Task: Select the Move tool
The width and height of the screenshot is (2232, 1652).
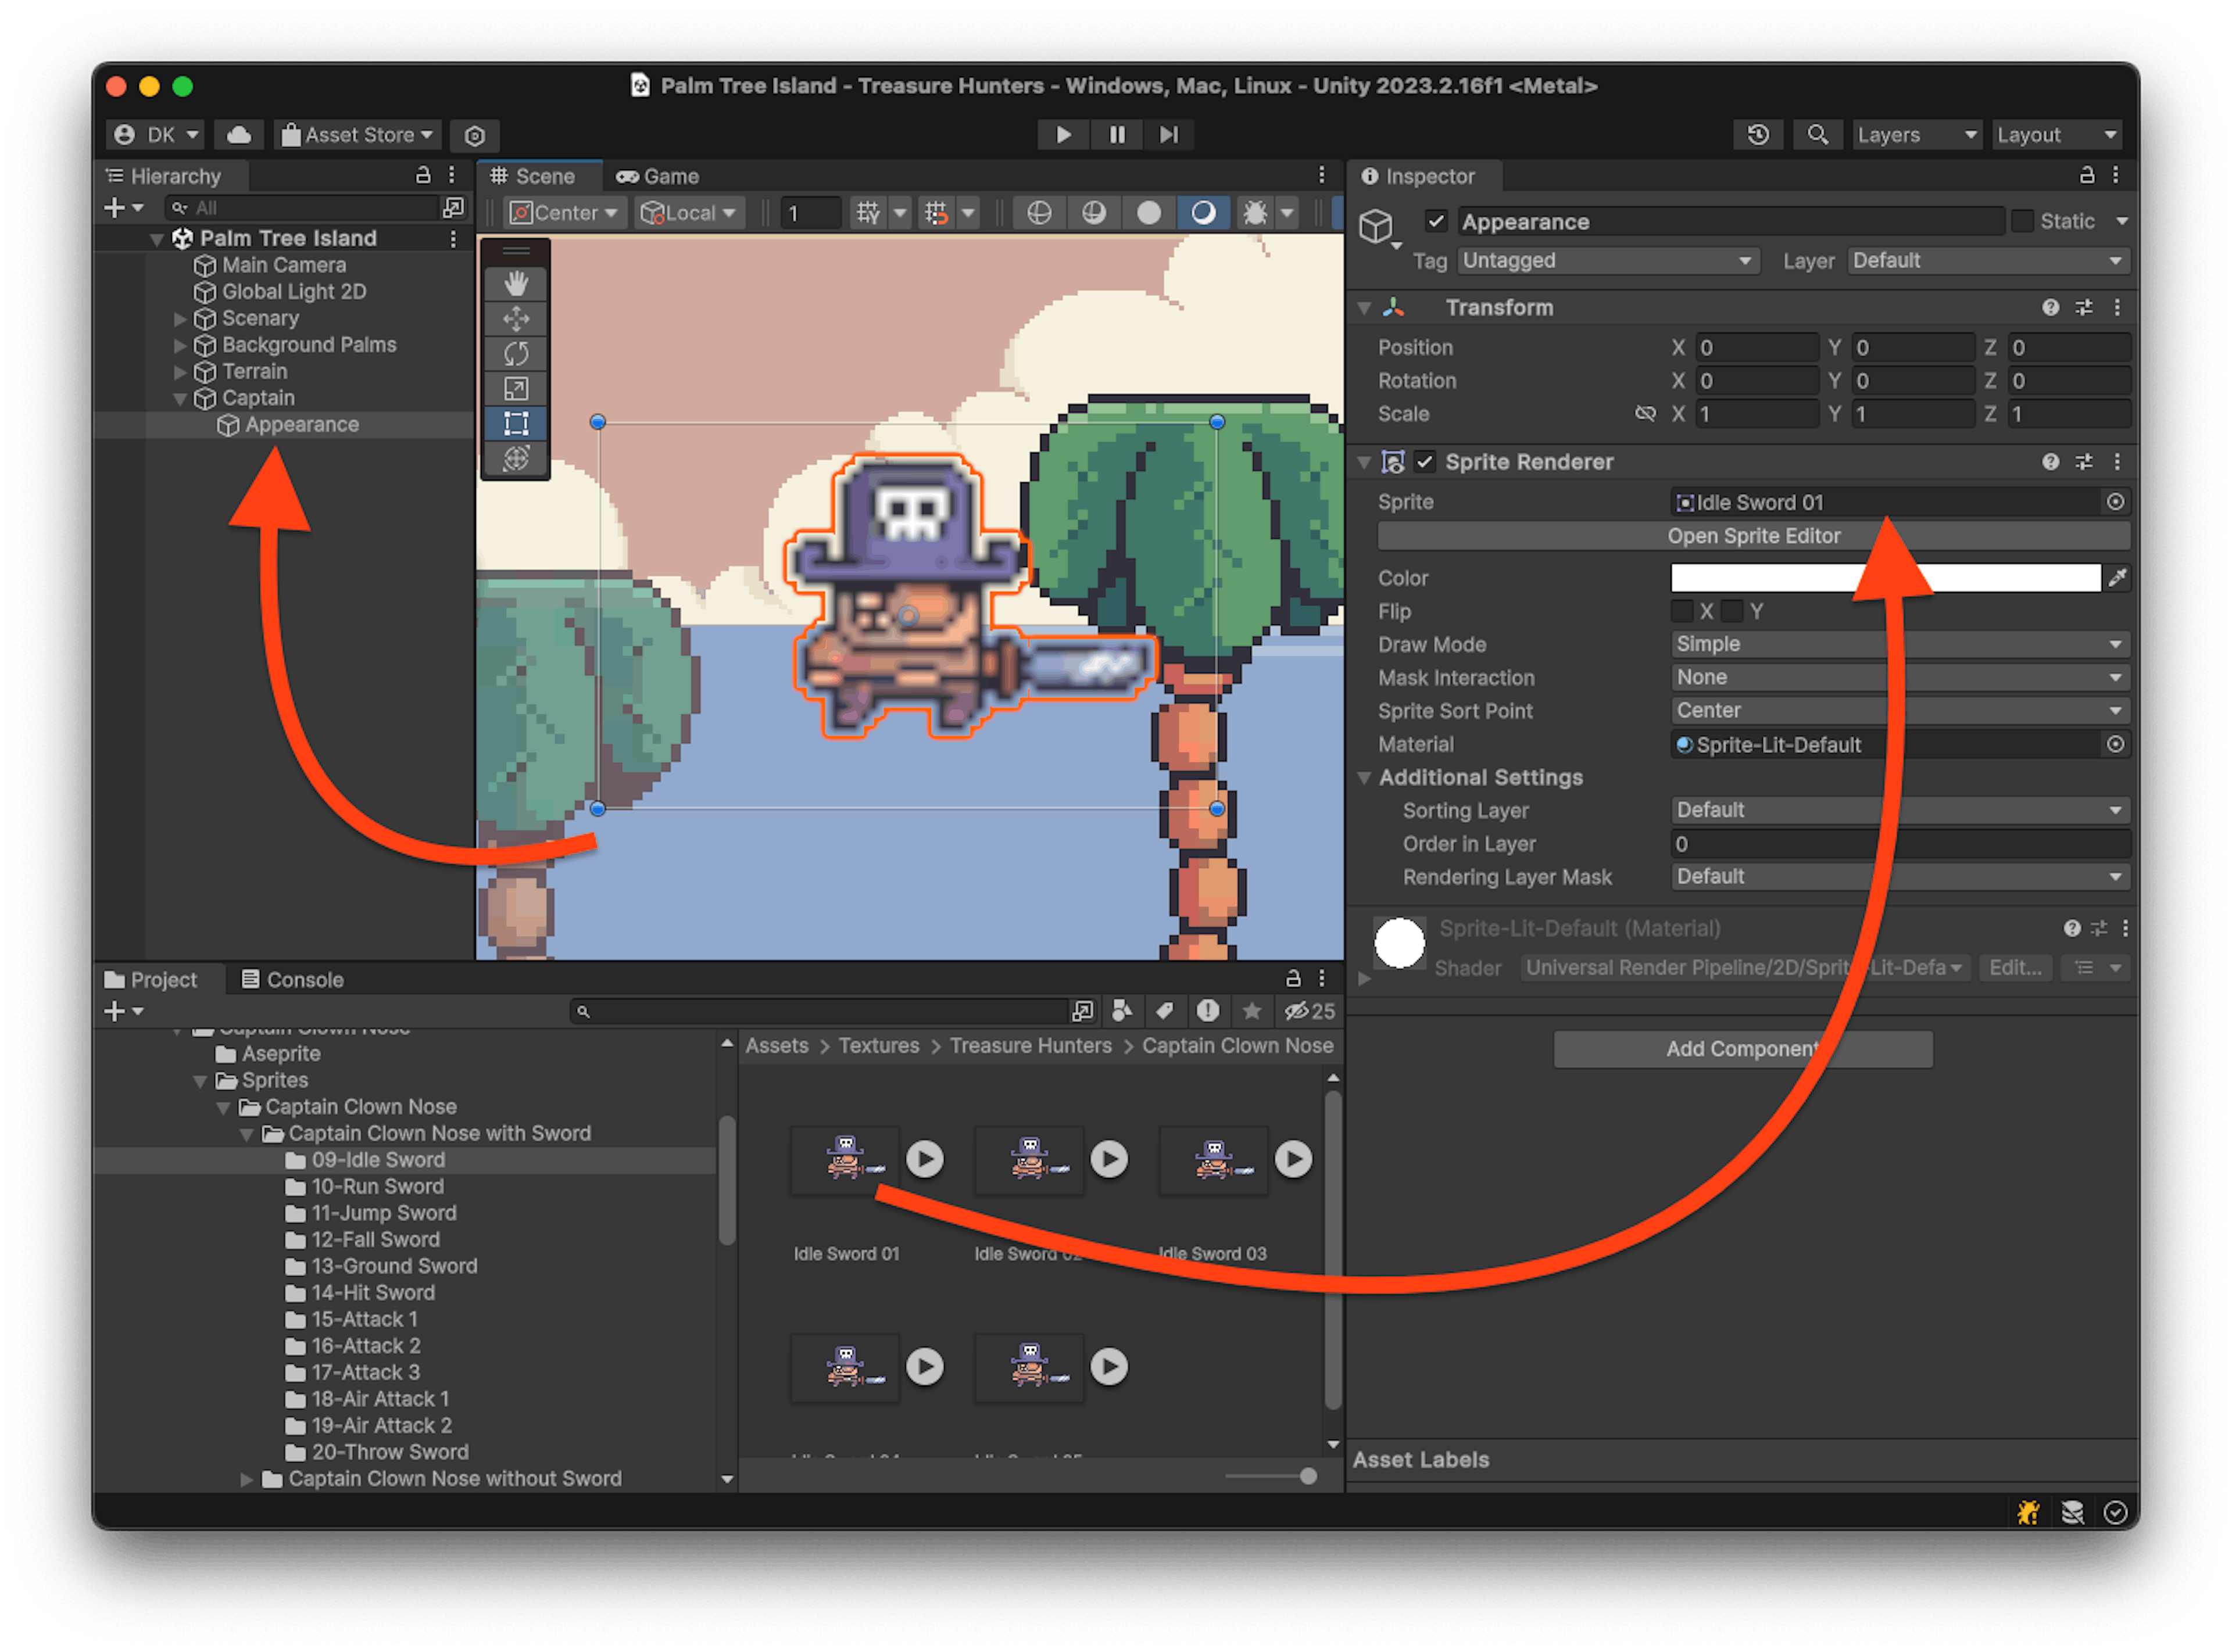Action: [516, 318]
